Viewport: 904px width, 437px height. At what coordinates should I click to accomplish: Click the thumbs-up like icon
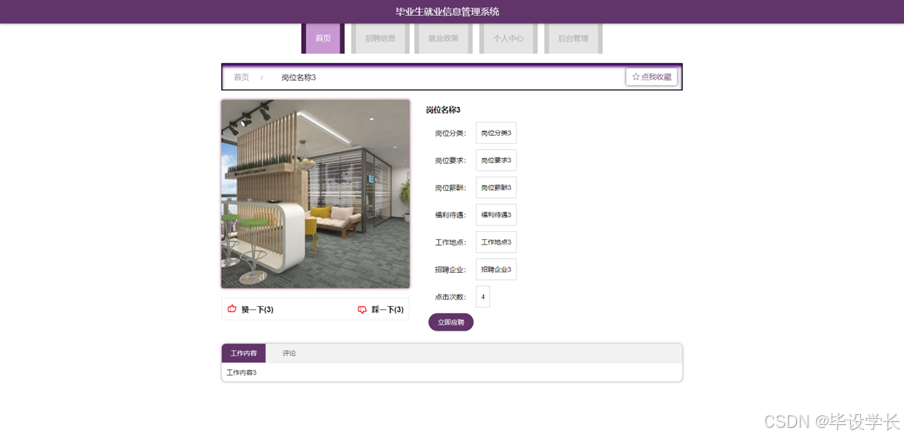click(232, 309)
